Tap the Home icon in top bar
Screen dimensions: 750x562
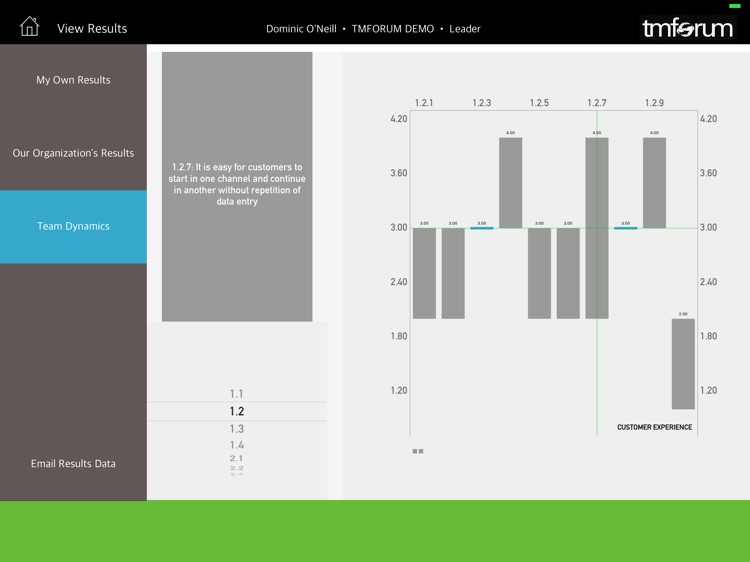click(29, 26)
